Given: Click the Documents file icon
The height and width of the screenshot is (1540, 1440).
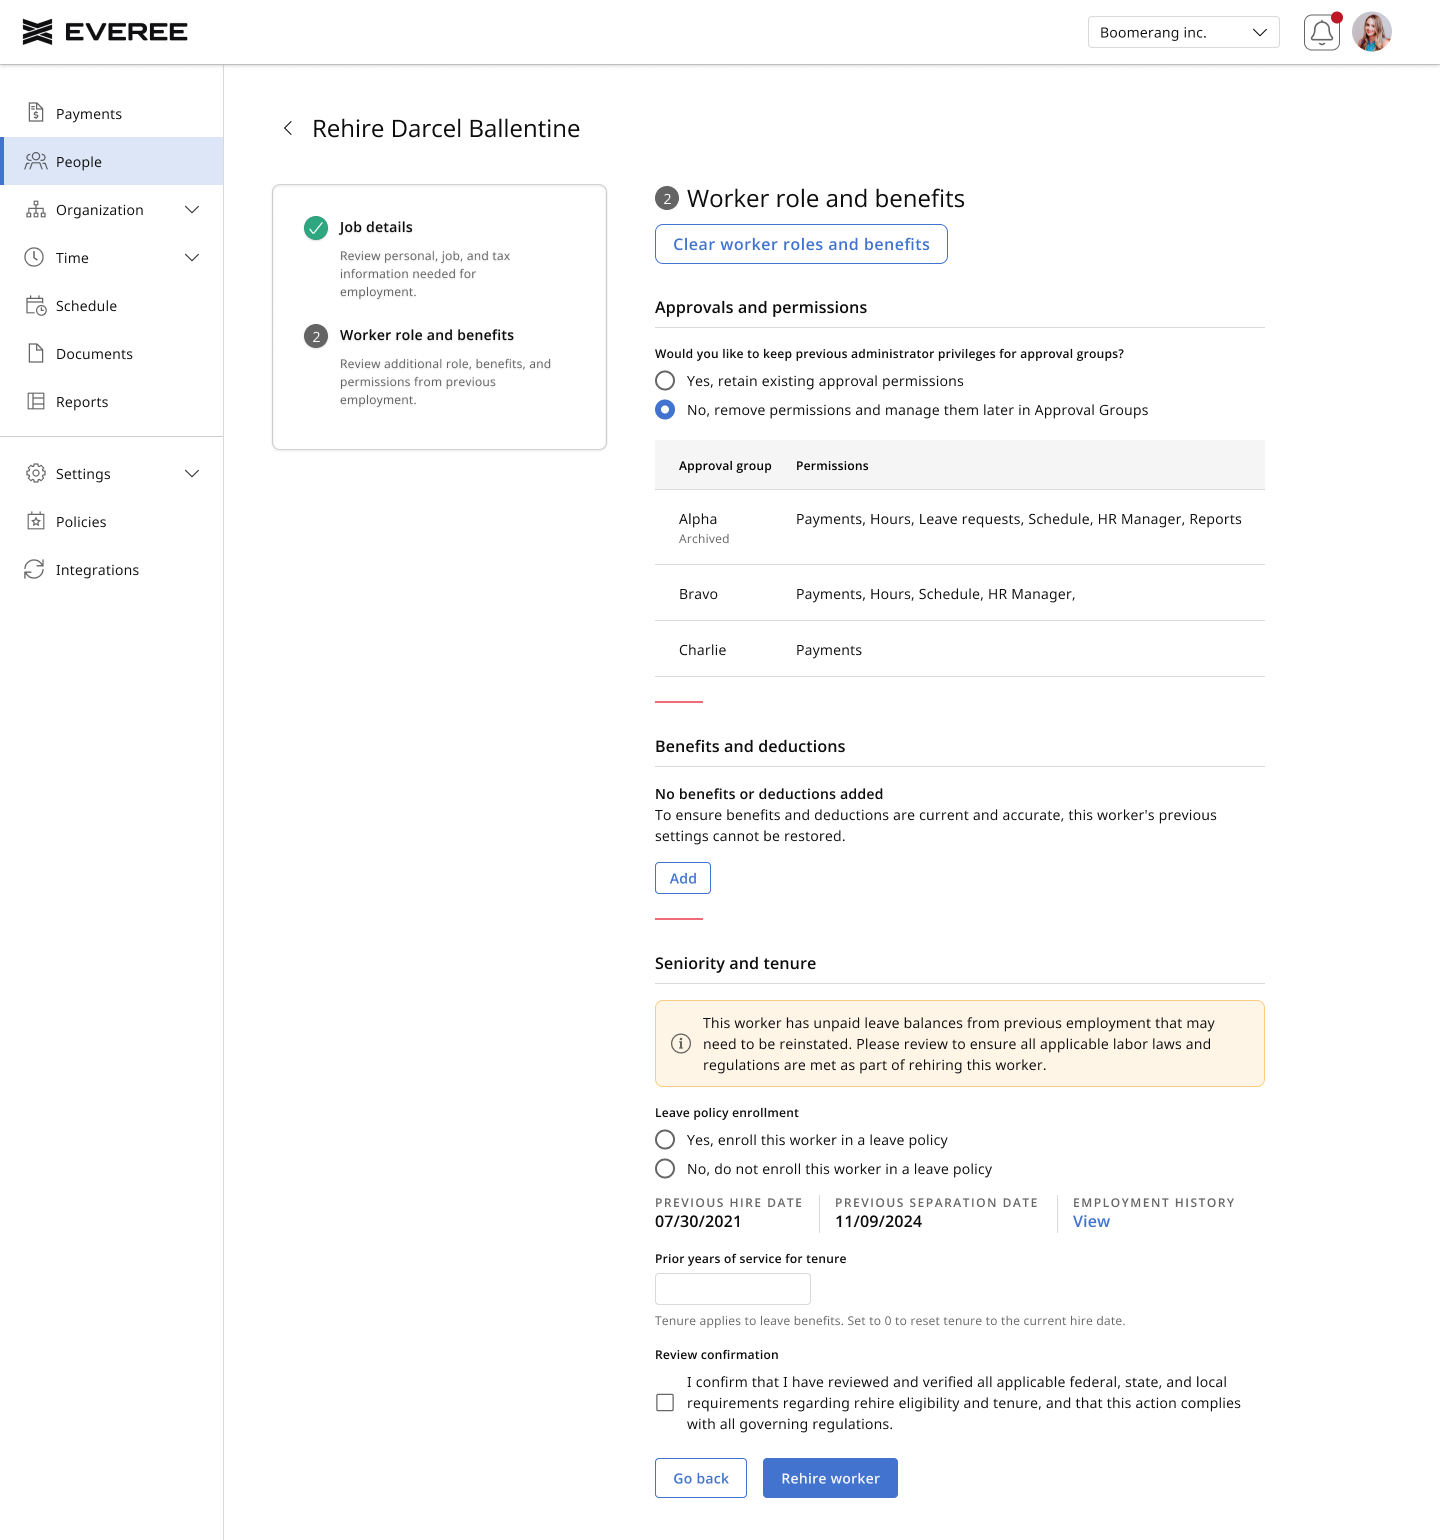Looking at the screenshot, I should (x=36, y=353).
